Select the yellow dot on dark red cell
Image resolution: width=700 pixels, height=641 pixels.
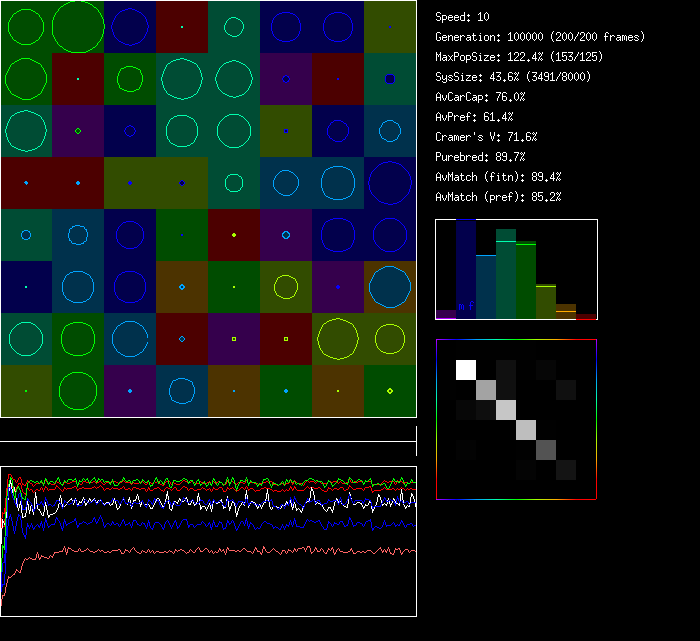(x=234, y=235)
